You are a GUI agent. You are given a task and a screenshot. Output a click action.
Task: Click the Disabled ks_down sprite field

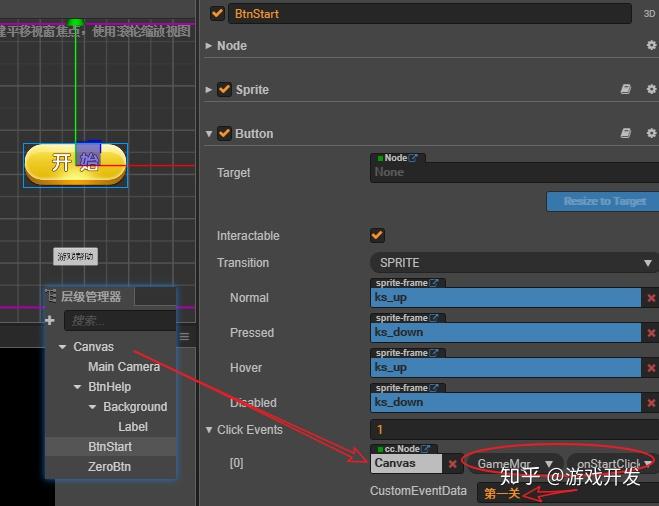tap(506, 402)
